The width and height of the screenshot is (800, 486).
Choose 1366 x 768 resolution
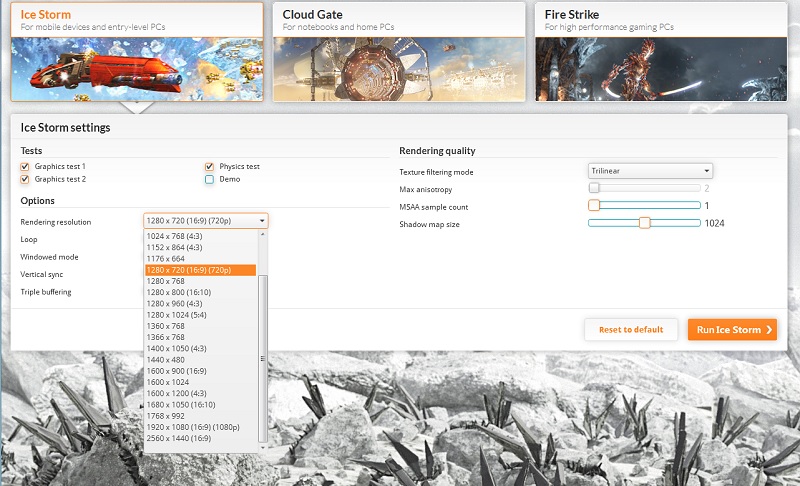pyautogui.click(x=201, y=337)
